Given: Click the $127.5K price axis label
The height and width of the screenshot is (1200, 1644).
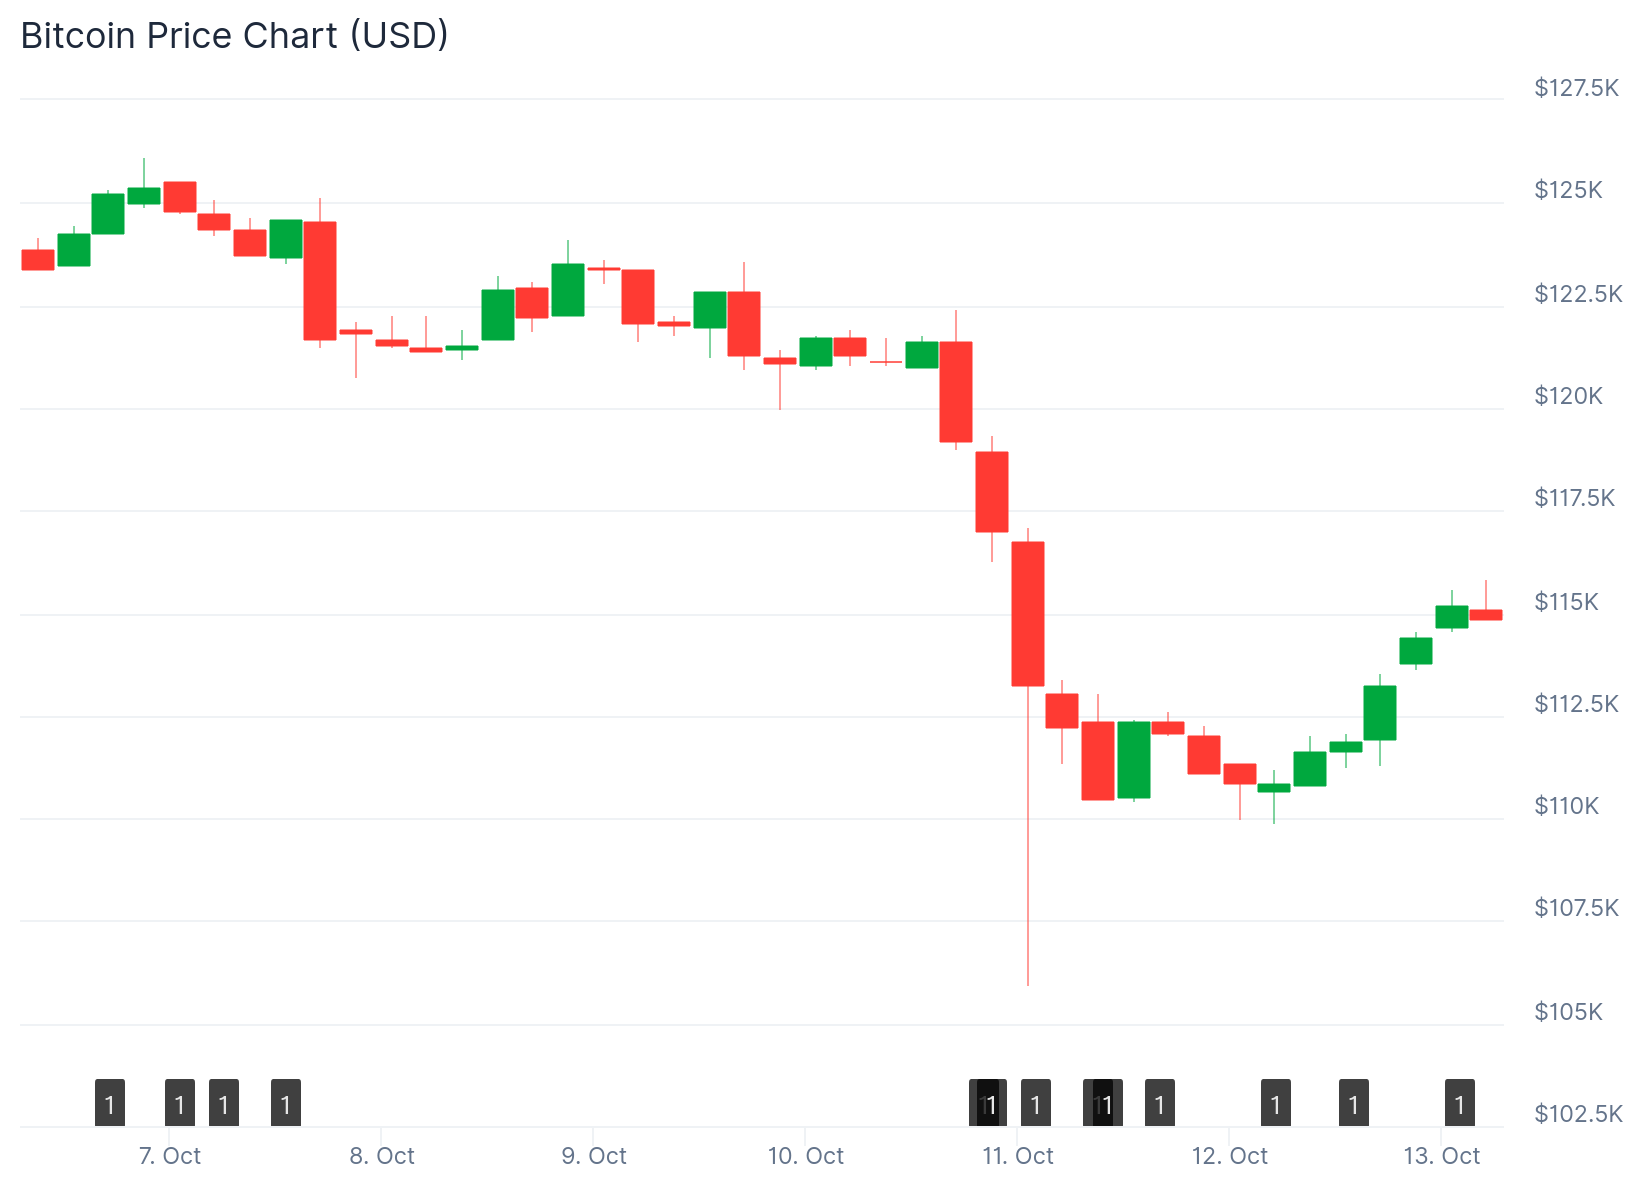Looking at the screenshot, I should (1576, 88).
